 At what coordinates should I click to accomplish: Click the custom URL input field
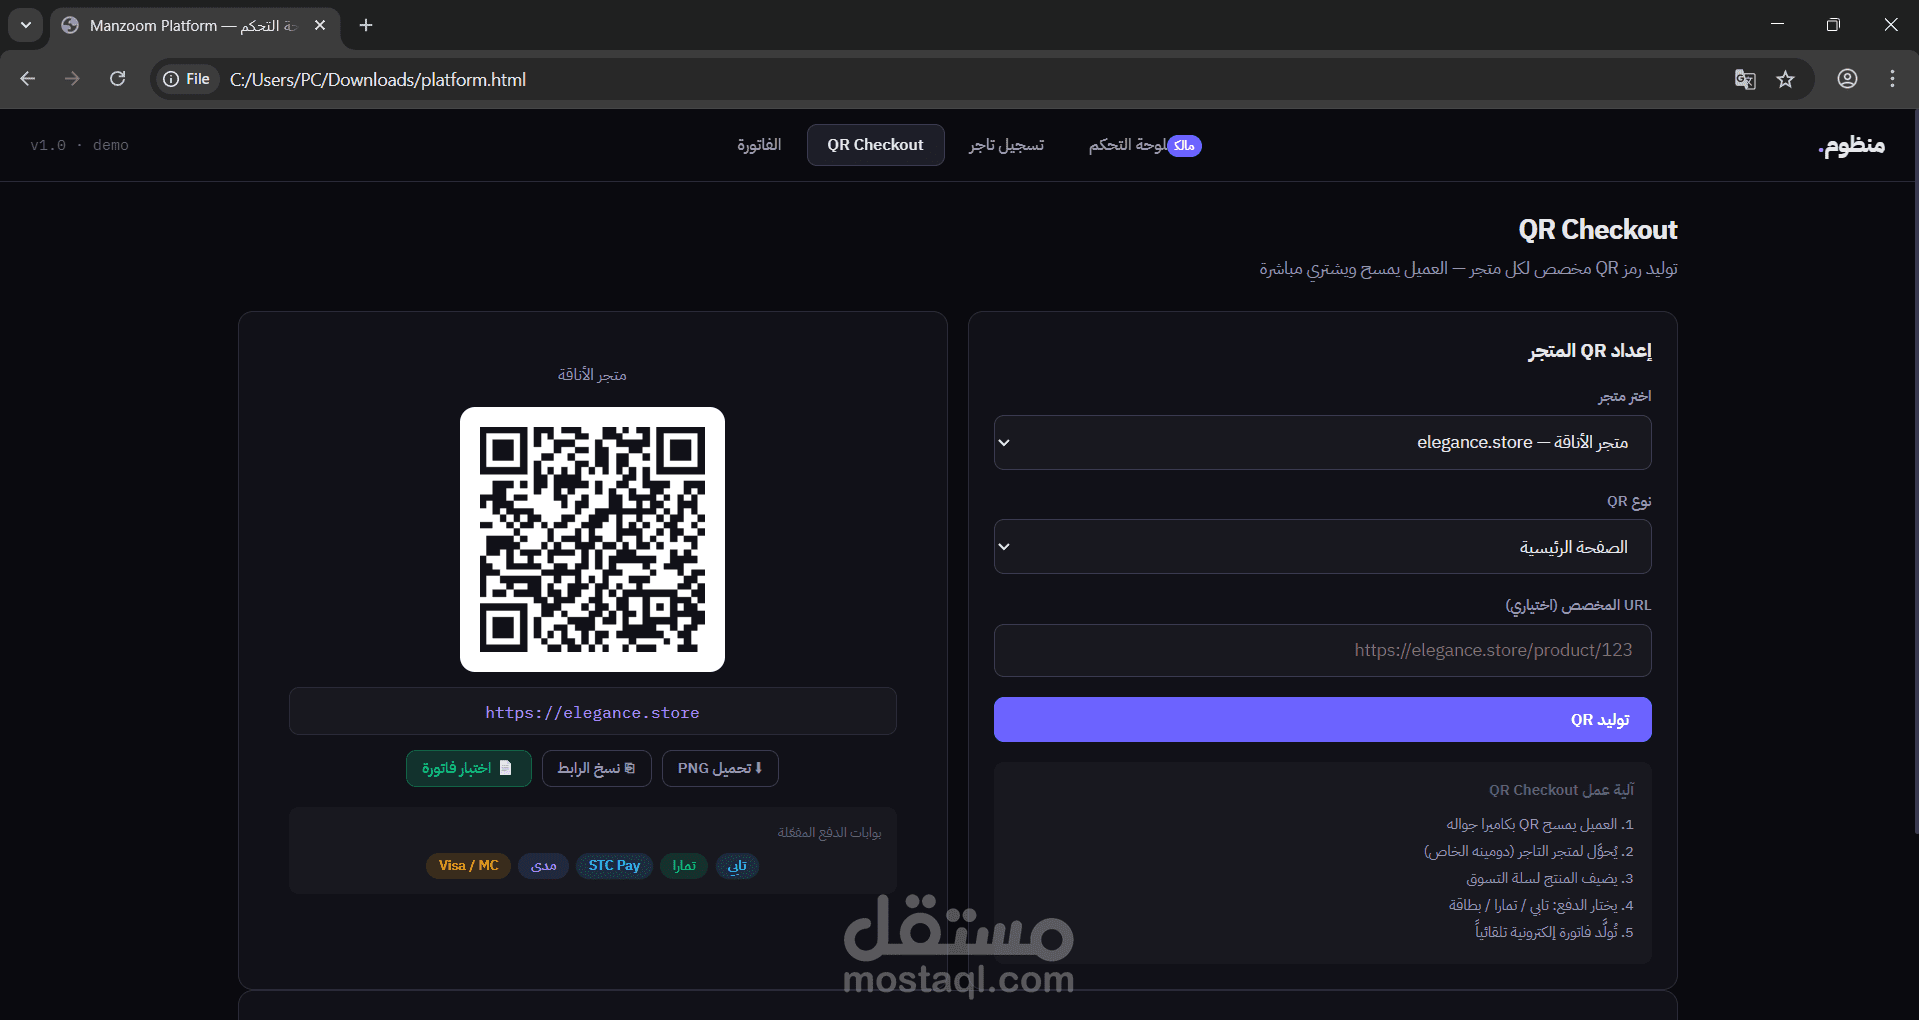click(x=1322, y=650)
